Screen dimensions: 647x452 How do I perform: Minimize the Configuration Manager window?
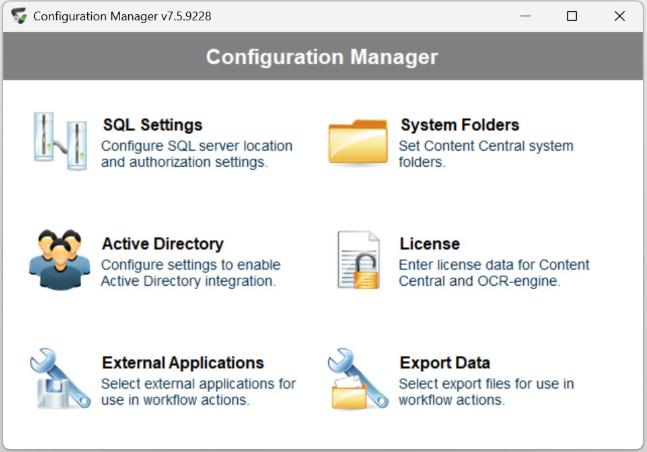click(x=525, y=16)
